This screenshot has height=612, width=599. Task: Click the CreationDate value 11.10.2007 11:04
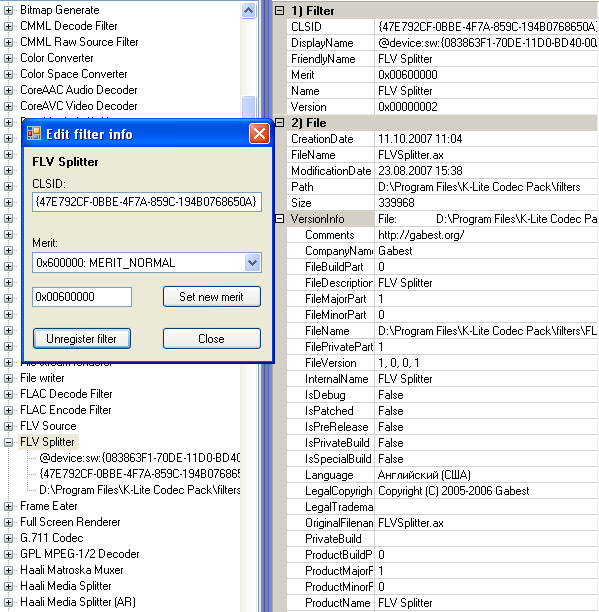point(420,139)
